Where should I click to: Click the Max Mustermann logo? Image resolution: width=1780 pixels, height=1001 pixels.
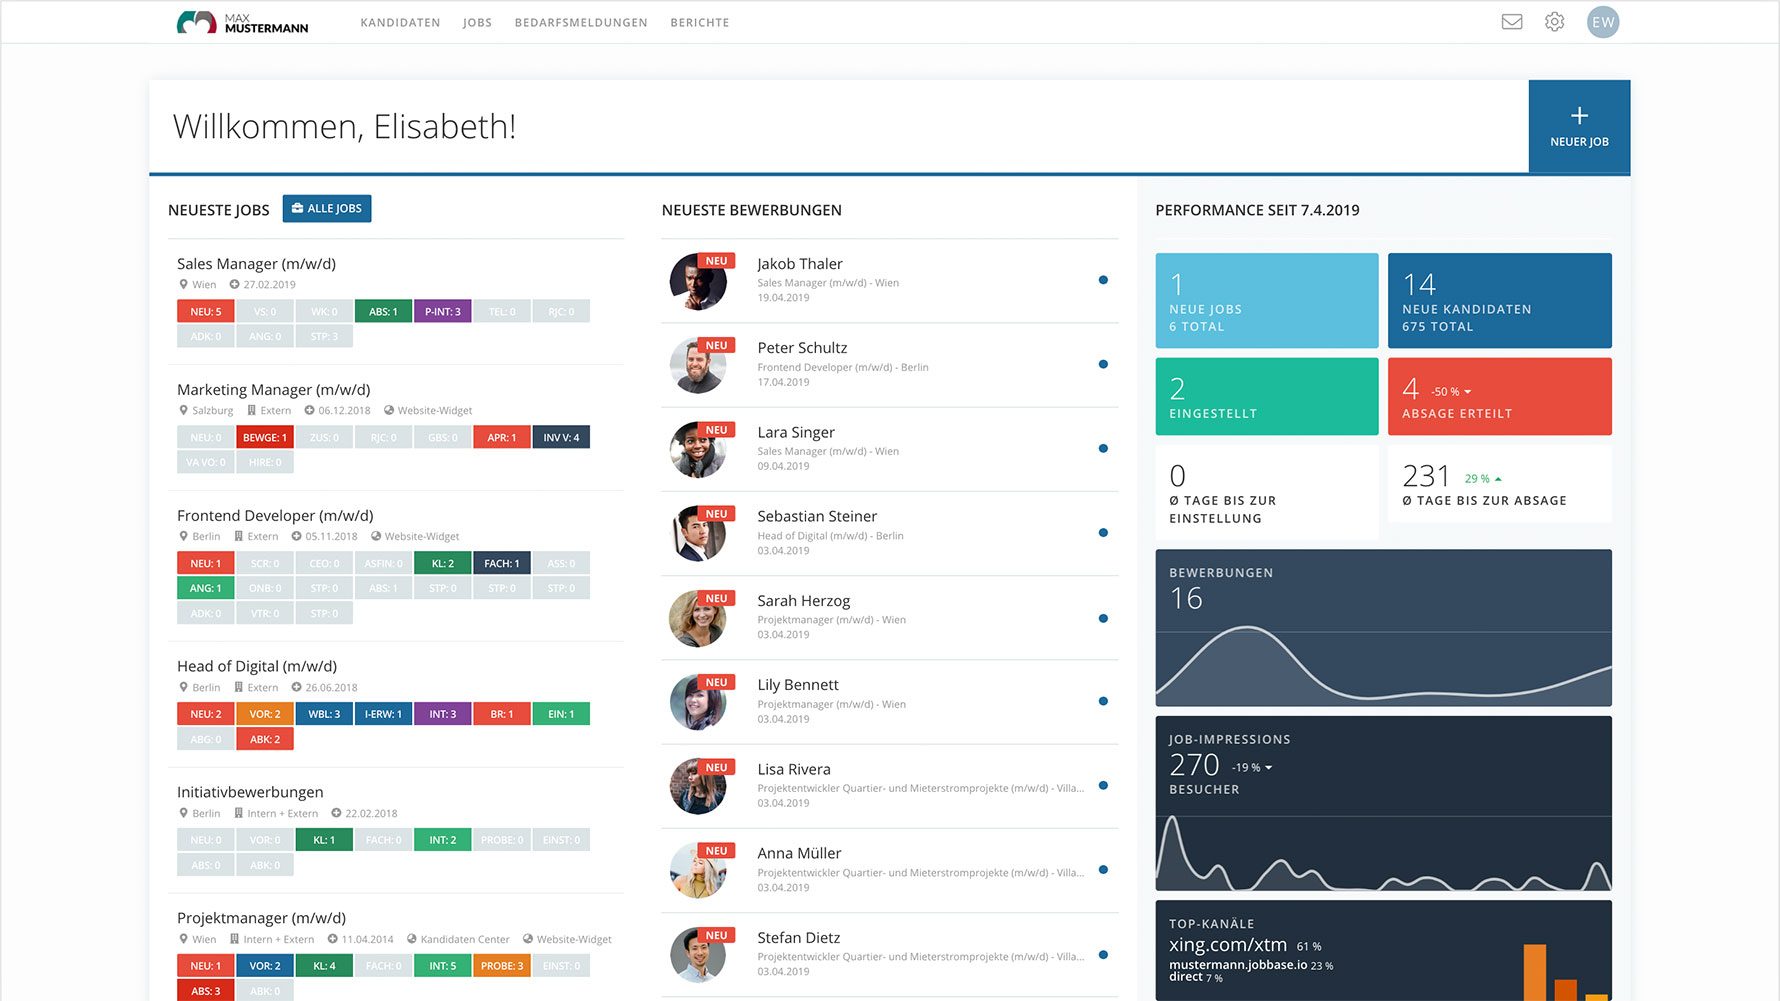[242, 22]
